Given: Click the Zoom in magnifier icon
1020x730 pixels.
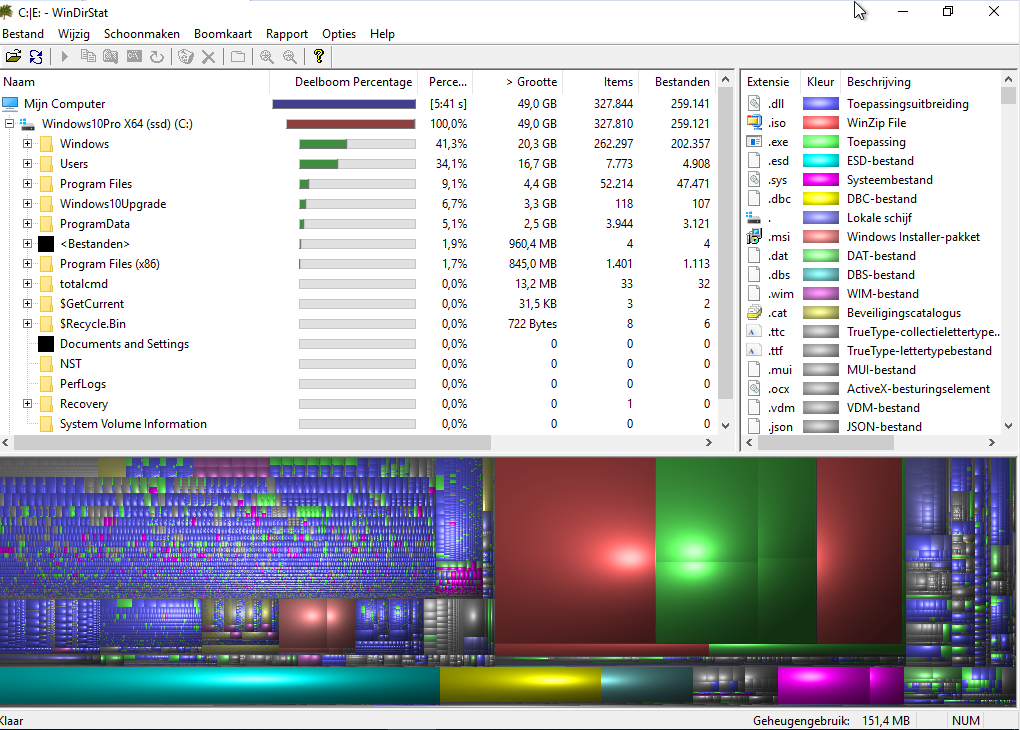Looking at the screenshot, I should coord(267,57).
